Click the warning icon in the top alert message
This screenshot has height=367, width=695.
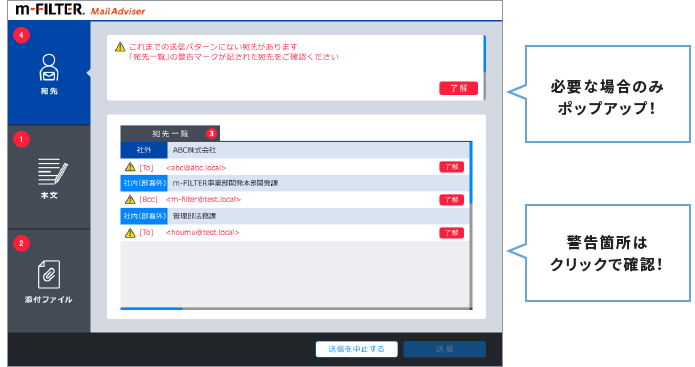click(x=120, y=47)
